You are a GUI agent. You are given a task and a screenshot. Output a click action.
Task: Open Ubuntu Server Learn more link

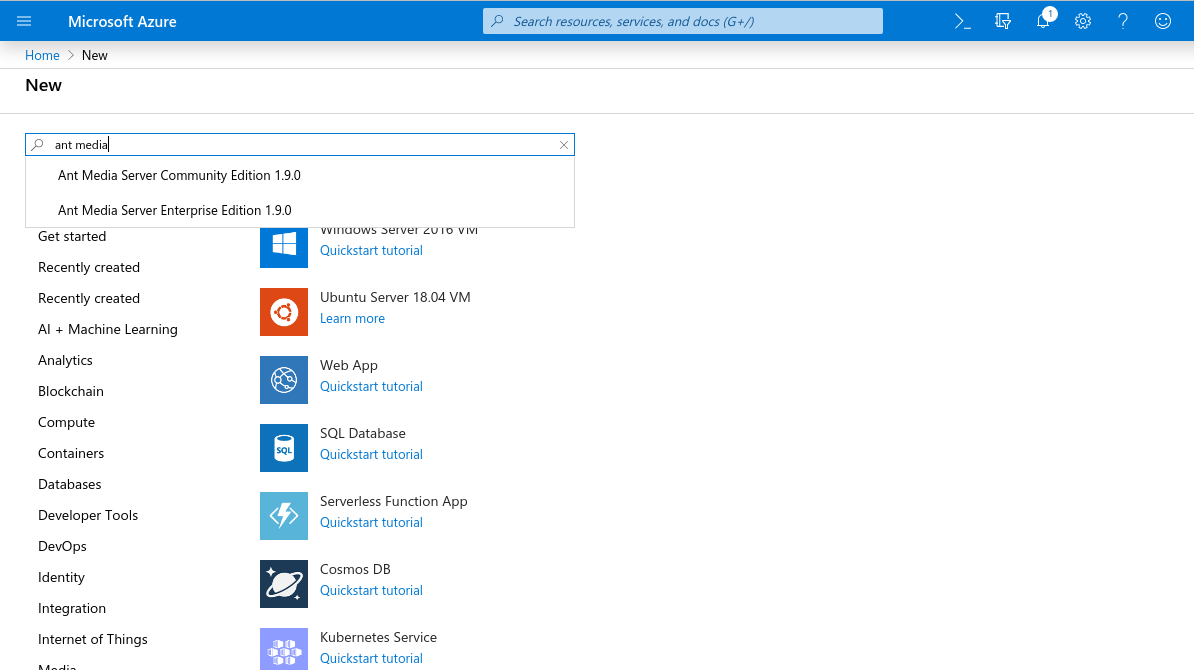click(x=352, y=318)
